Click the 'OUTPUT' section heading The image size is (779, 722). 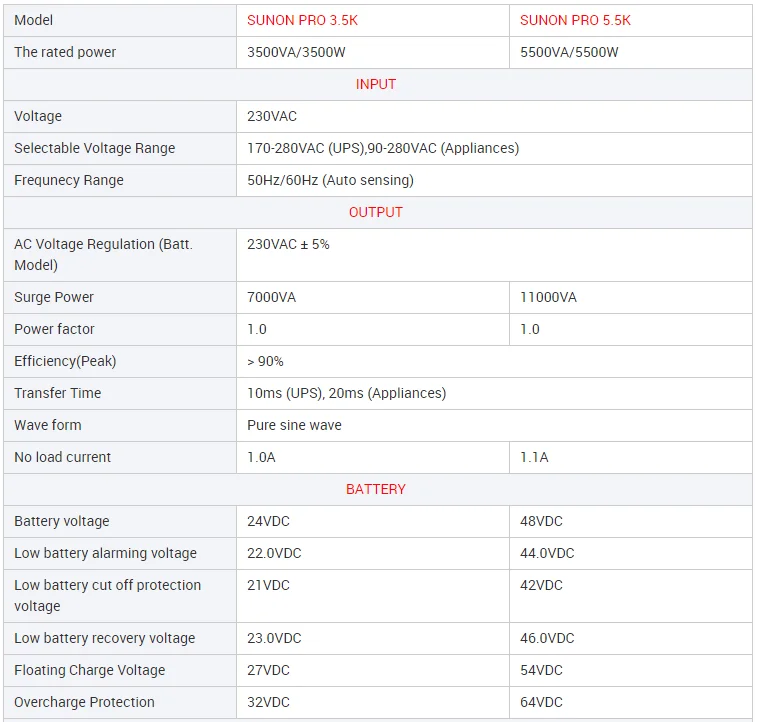tap(376, 212)
